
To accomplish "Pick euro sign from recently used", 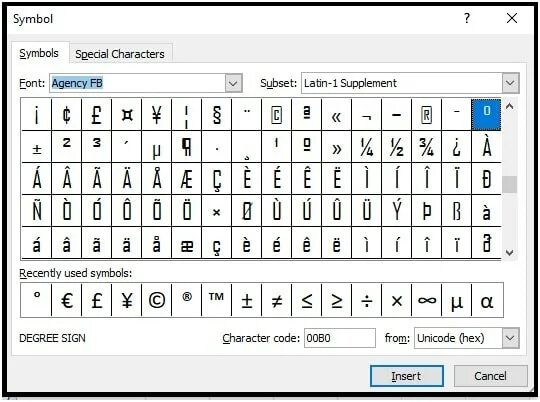I will coord(66,300).
